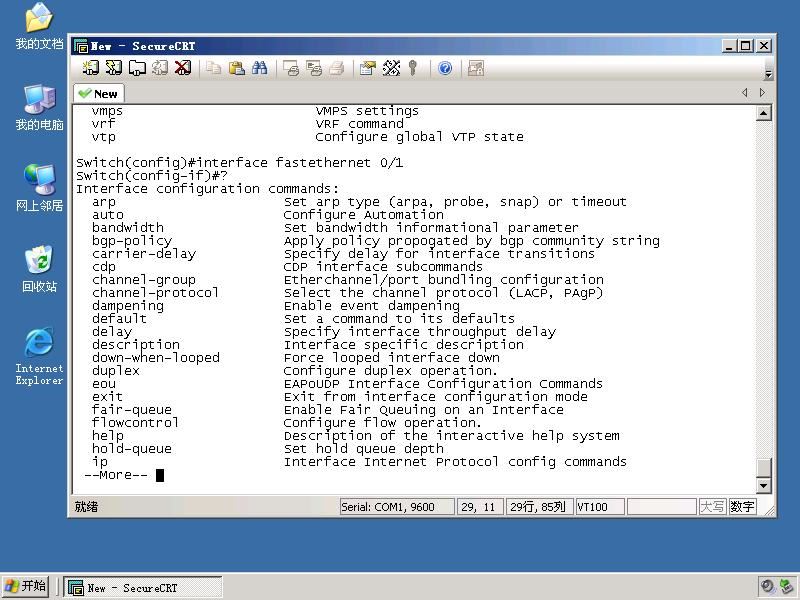Click the '29行, 85列' status field

point(540,507)
